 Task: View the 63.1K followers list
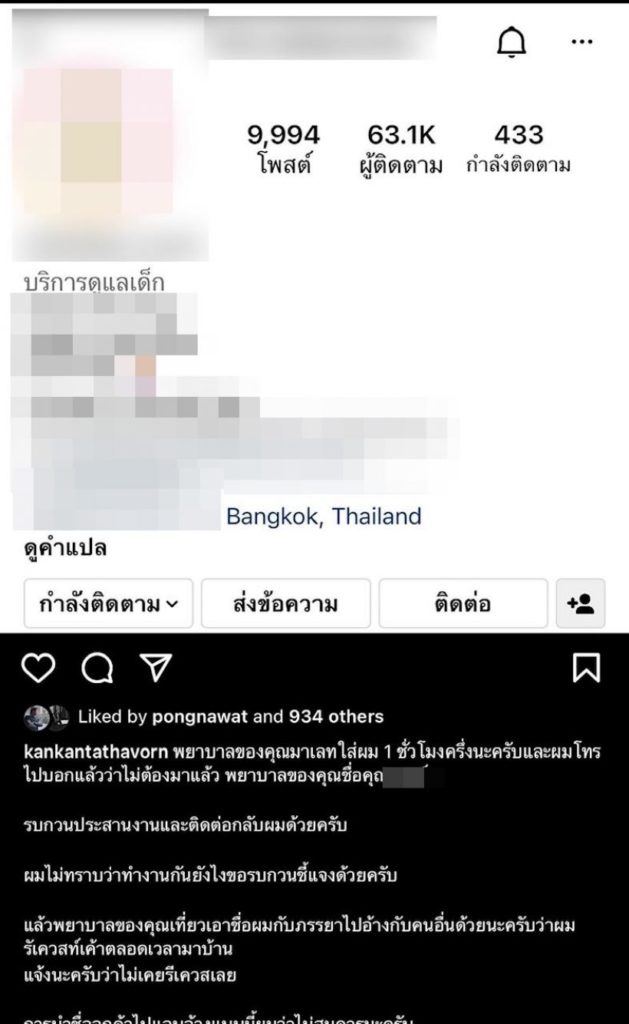(x=401, y=149)
